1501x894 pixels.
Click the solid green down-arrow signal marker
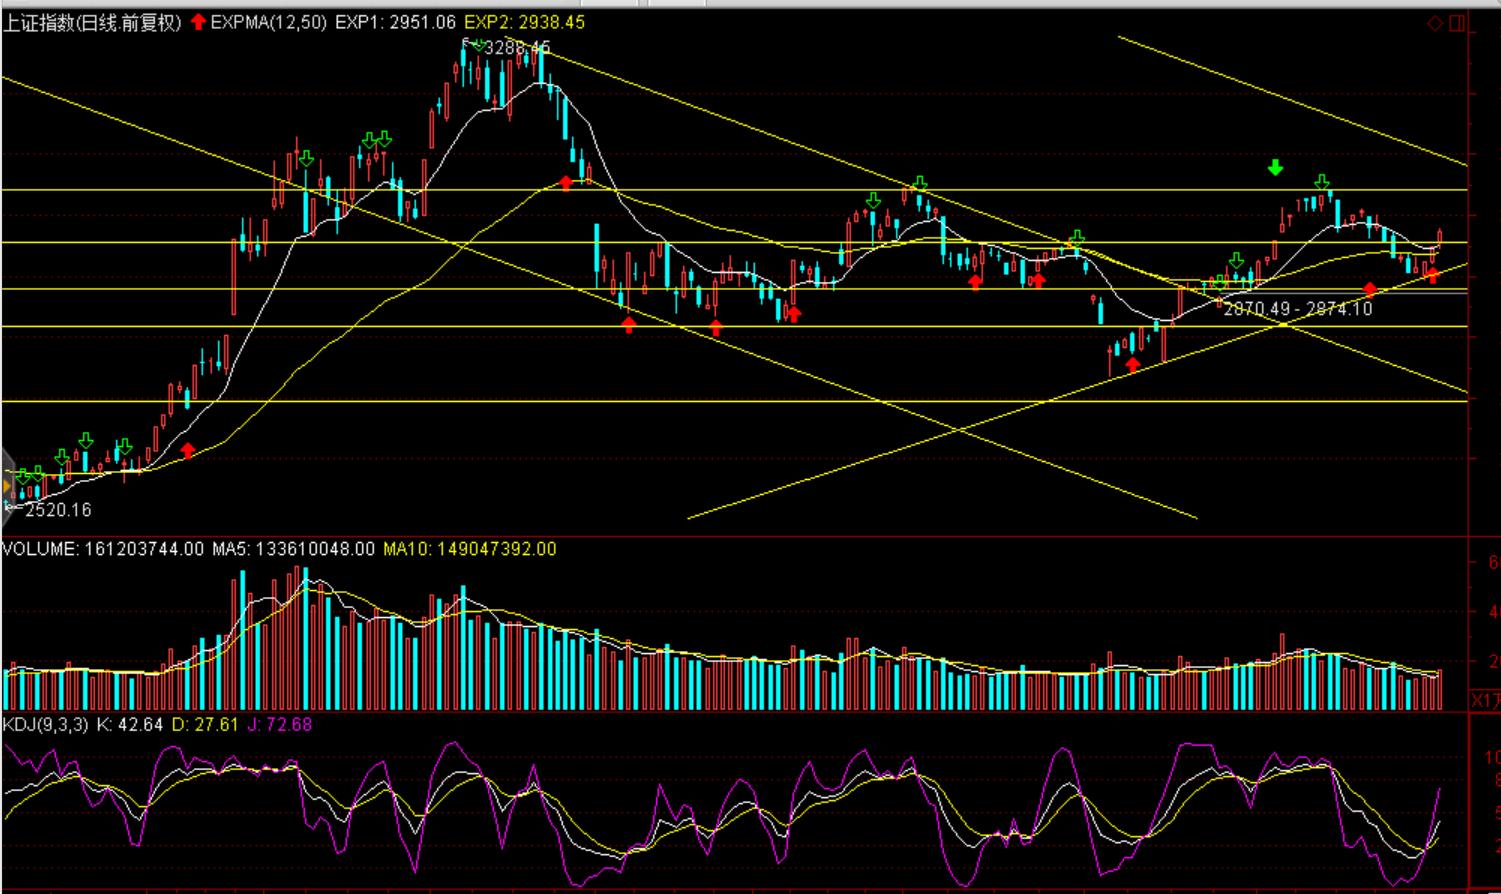pyautogui.click(x=1275, y=167)
